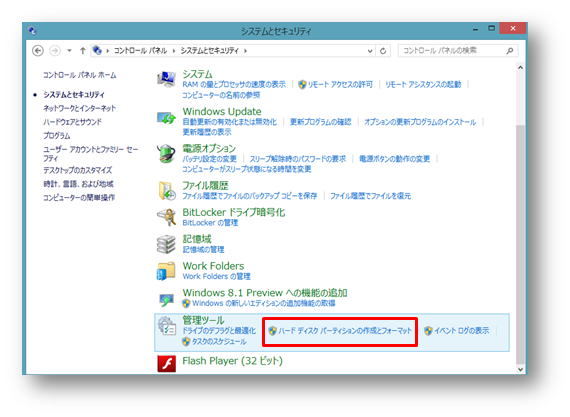Screen dimensions: 570x417
Task: Click 更新履歴の表示 link
Action: click(206, 132)
